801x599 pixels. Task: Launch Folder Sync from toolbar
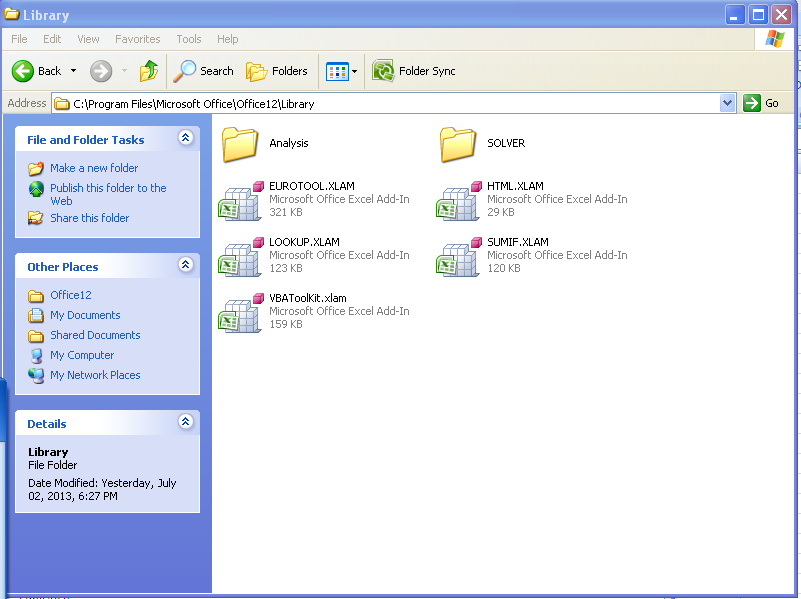[414, 71]
